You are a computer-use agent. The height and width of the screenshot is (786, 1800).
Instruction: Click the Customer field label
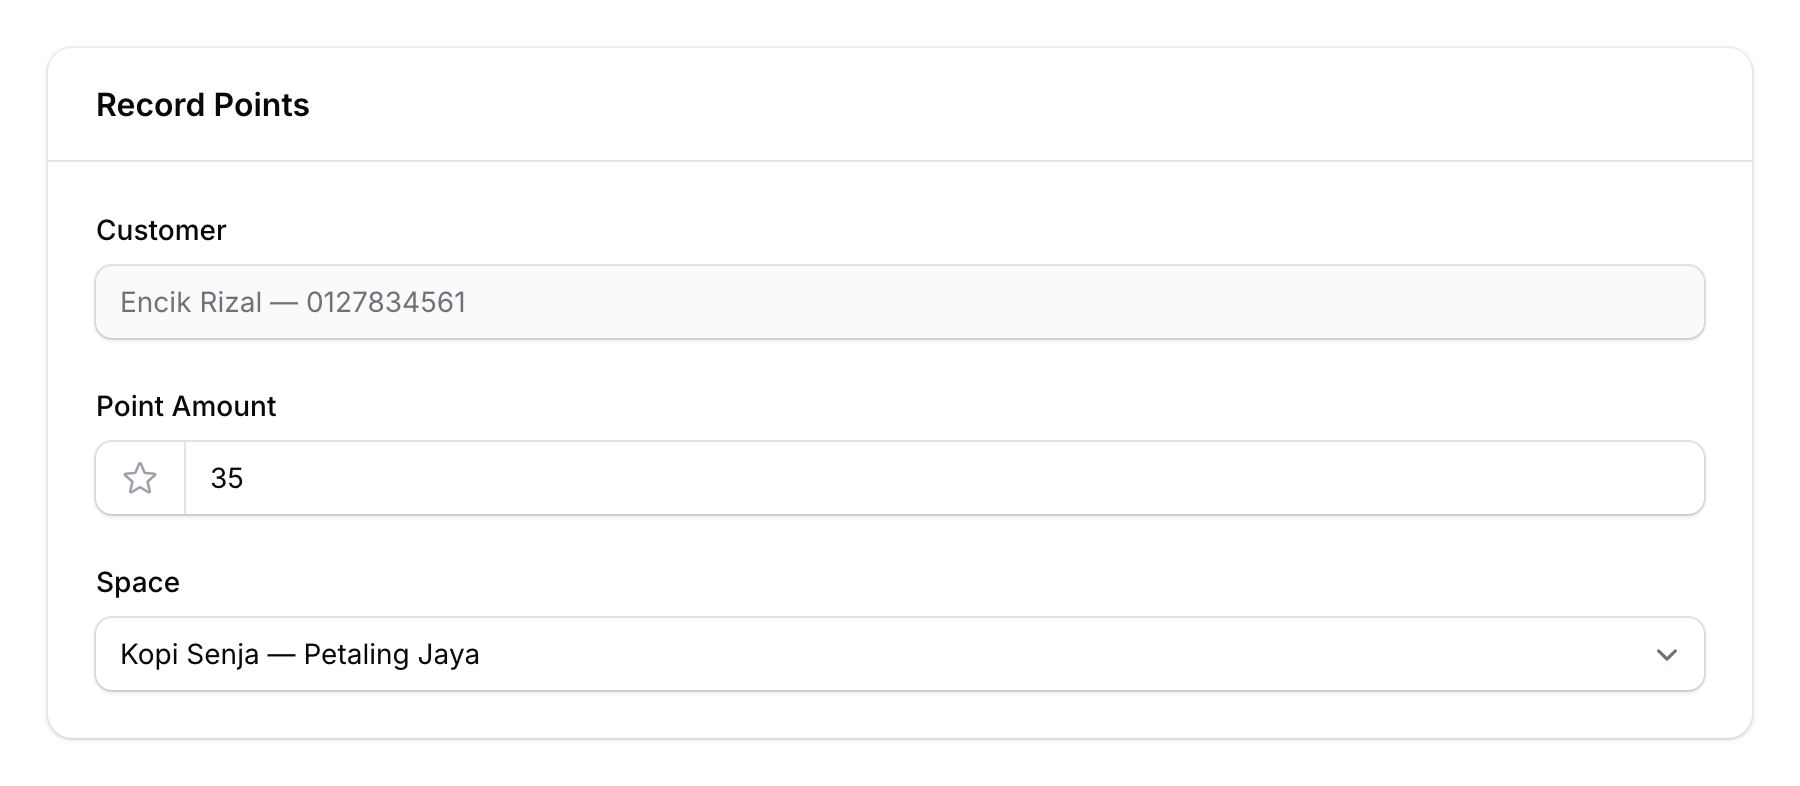(161, 230)
